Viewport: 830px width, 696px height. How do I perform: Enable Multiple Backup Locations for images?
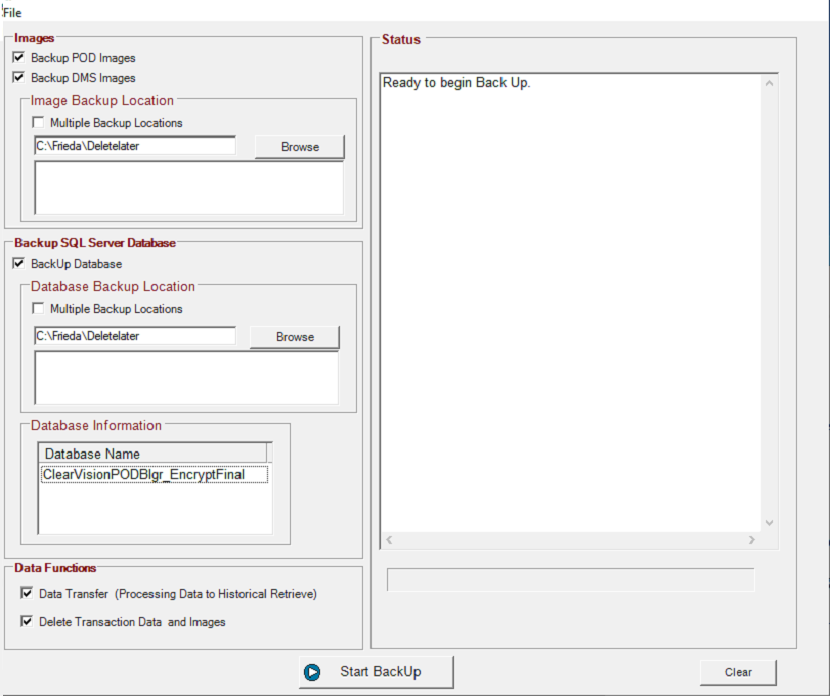pyautogui.click(x=38, y=122)
